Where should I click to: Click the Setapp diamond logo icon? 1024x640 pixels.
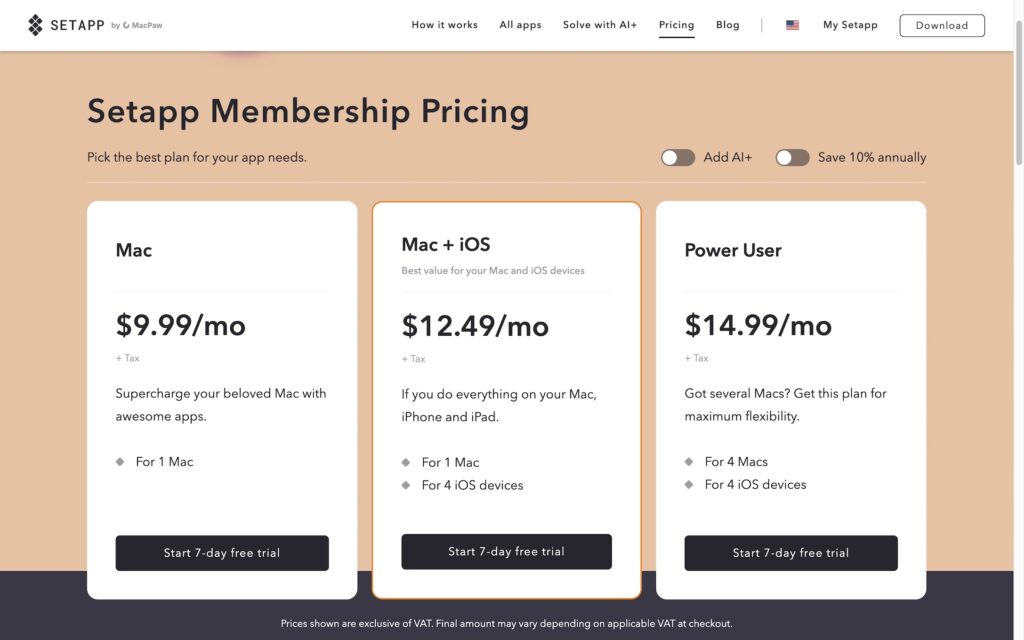(38, 24)
